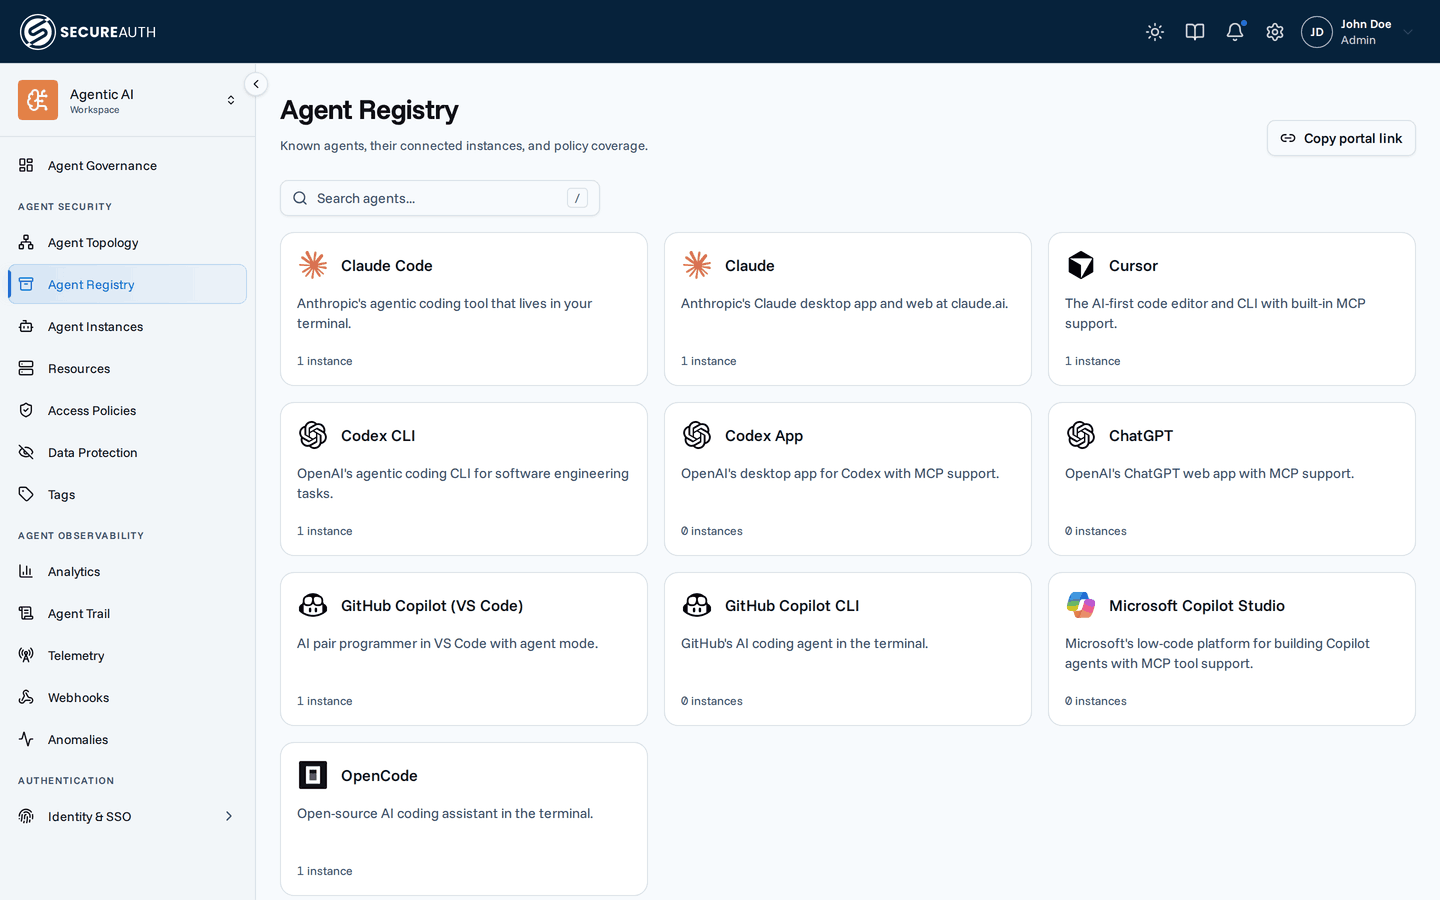
Task: Open Data Protection menu item
Action: click(127, 452)
